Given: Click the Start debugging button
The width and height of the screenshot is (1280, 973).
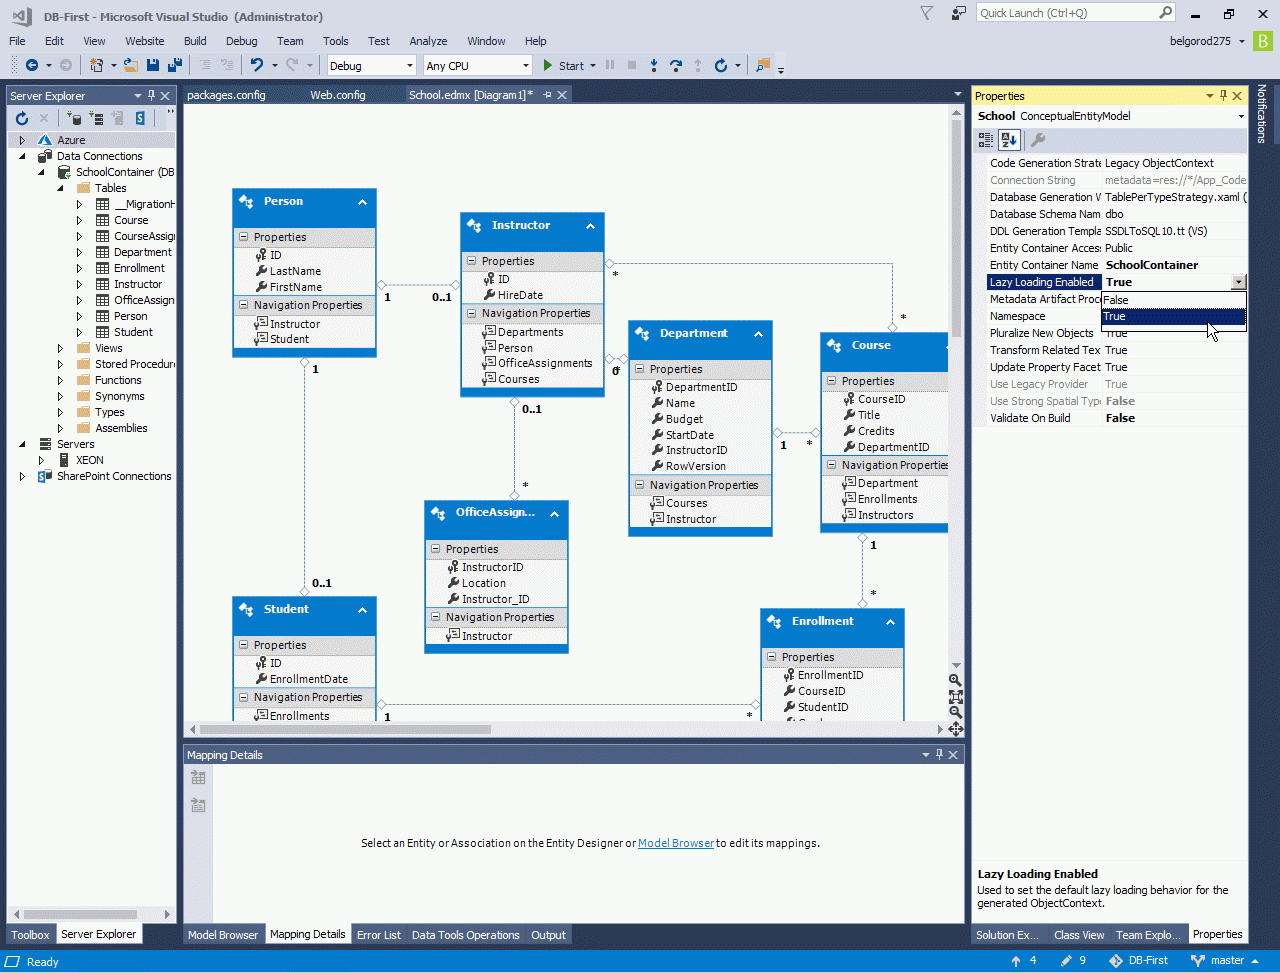Looking at the screenshot, I should [x=563, y=66].
